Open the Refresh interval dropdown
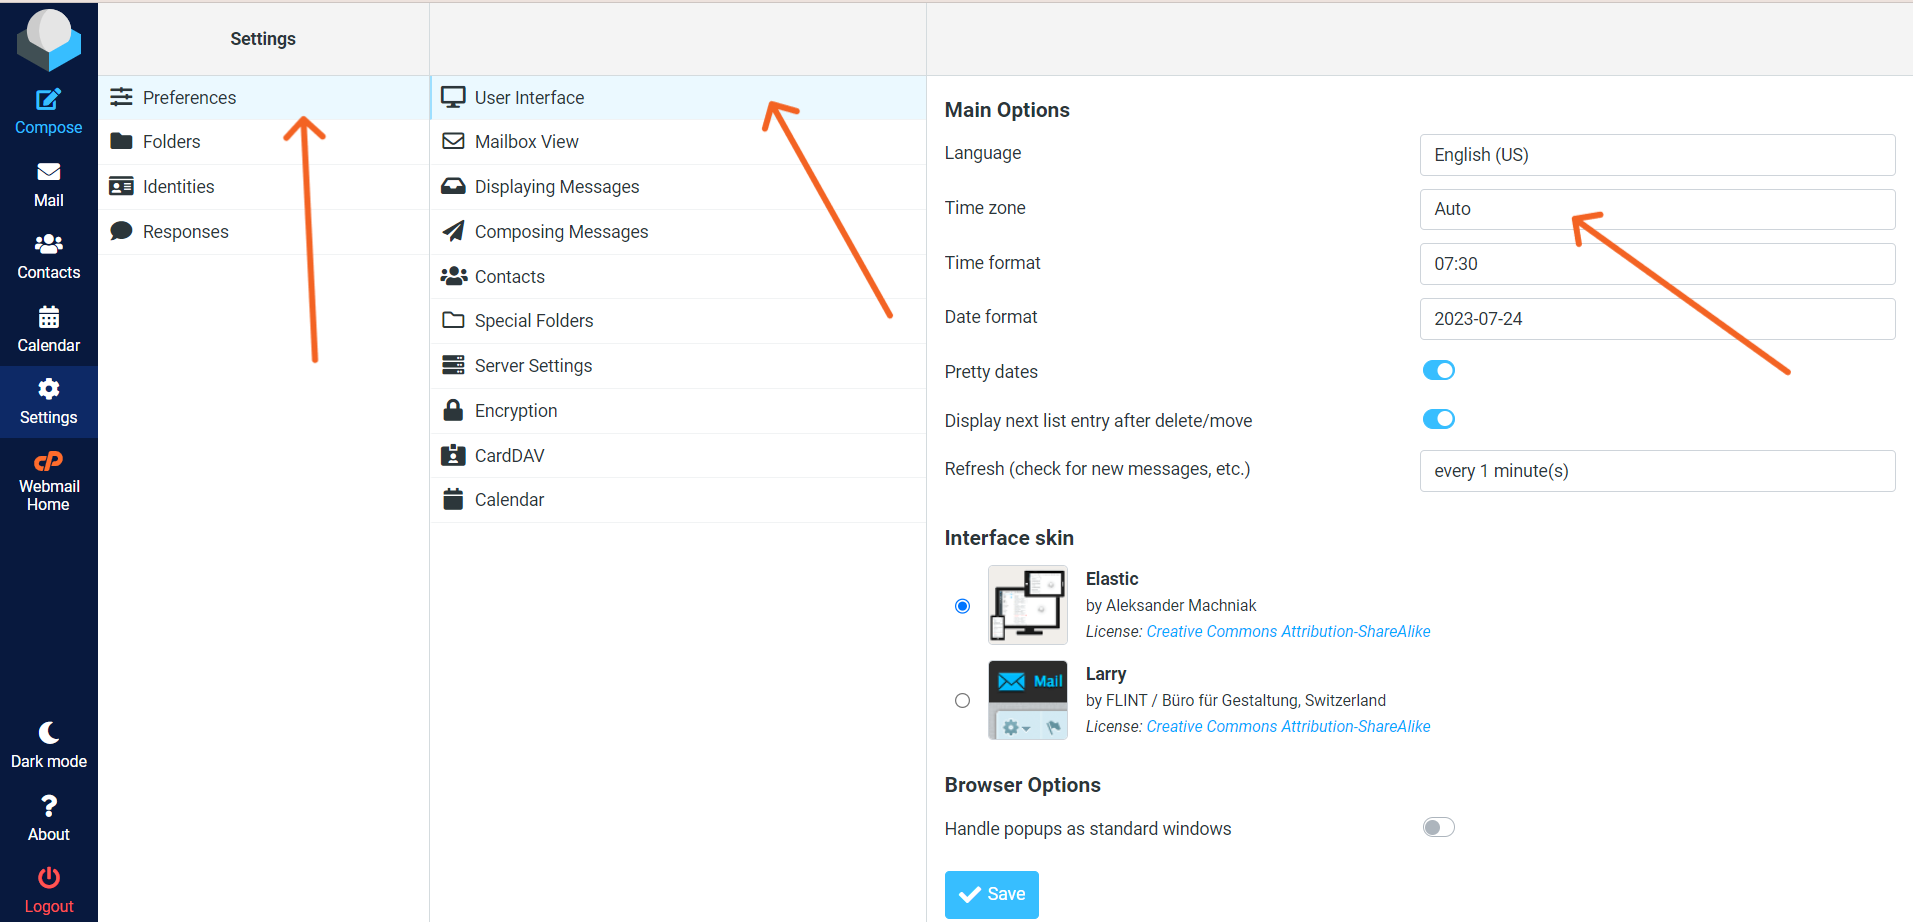The width and height of the screenshot is (1913, 922). tap(1656, 471)
